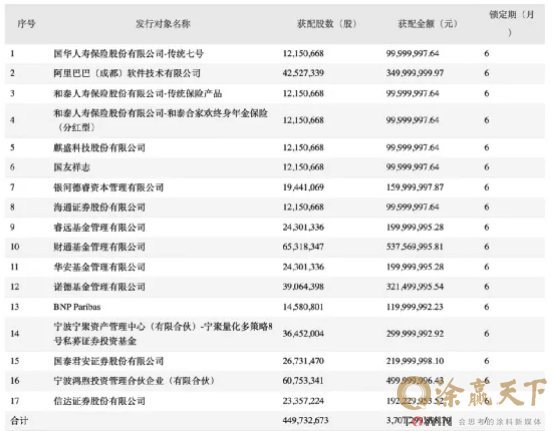Select share count 36,452,004

pos(303,333)
